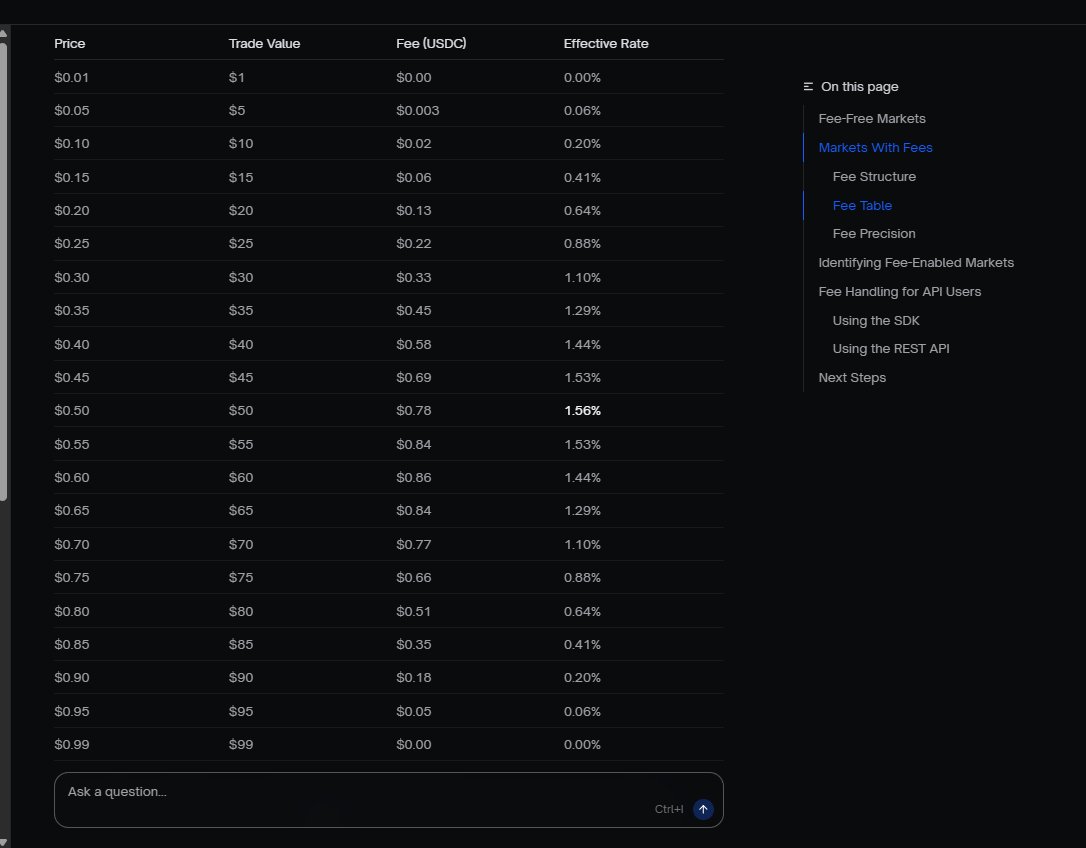Click the vertical scrollbar thumb
This screenshot has height=848, width=1086.
3,271
